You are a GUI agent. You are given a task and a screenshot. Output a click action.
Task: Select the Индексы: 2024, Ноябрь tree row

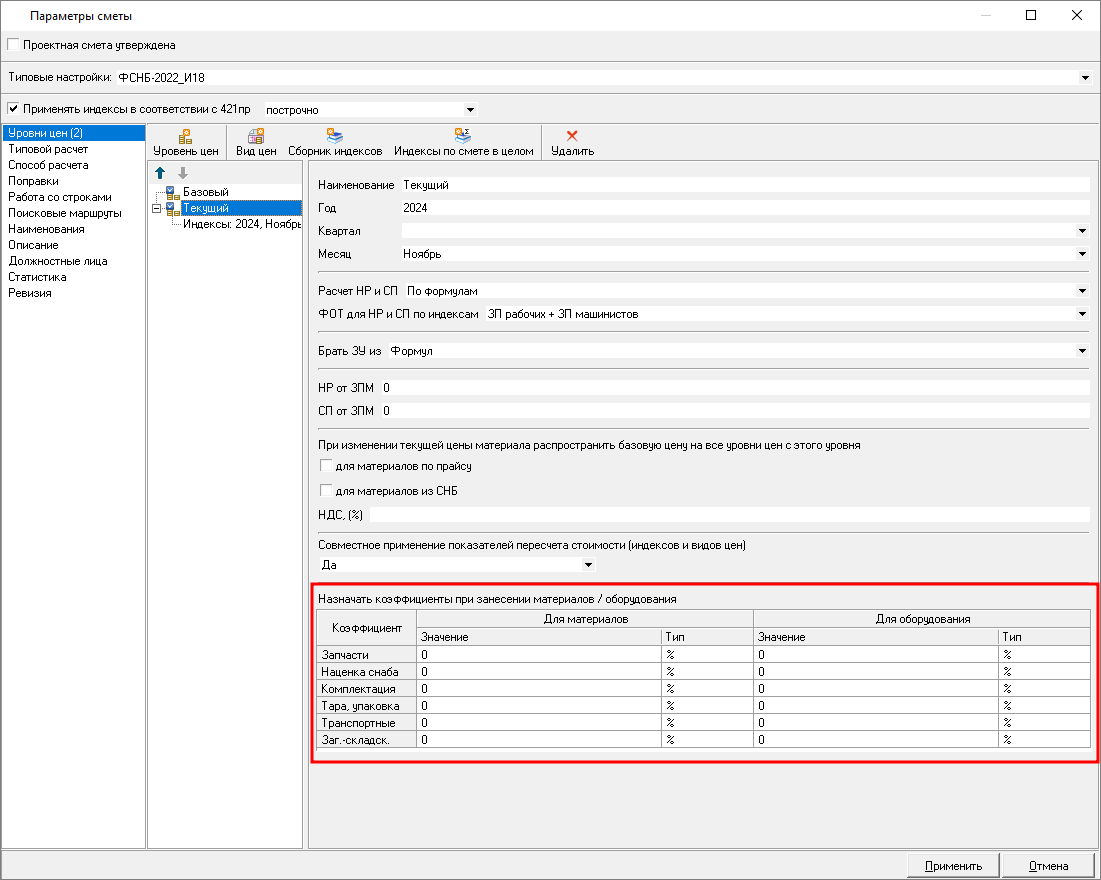click(x=242, y=224)
